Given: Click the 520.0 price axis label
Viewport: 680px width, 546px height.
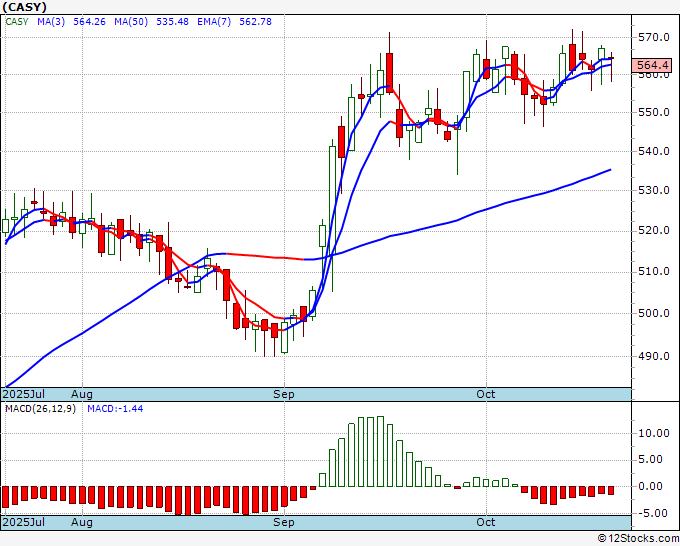Looking at the screenshot, I should tap(653, 230).
